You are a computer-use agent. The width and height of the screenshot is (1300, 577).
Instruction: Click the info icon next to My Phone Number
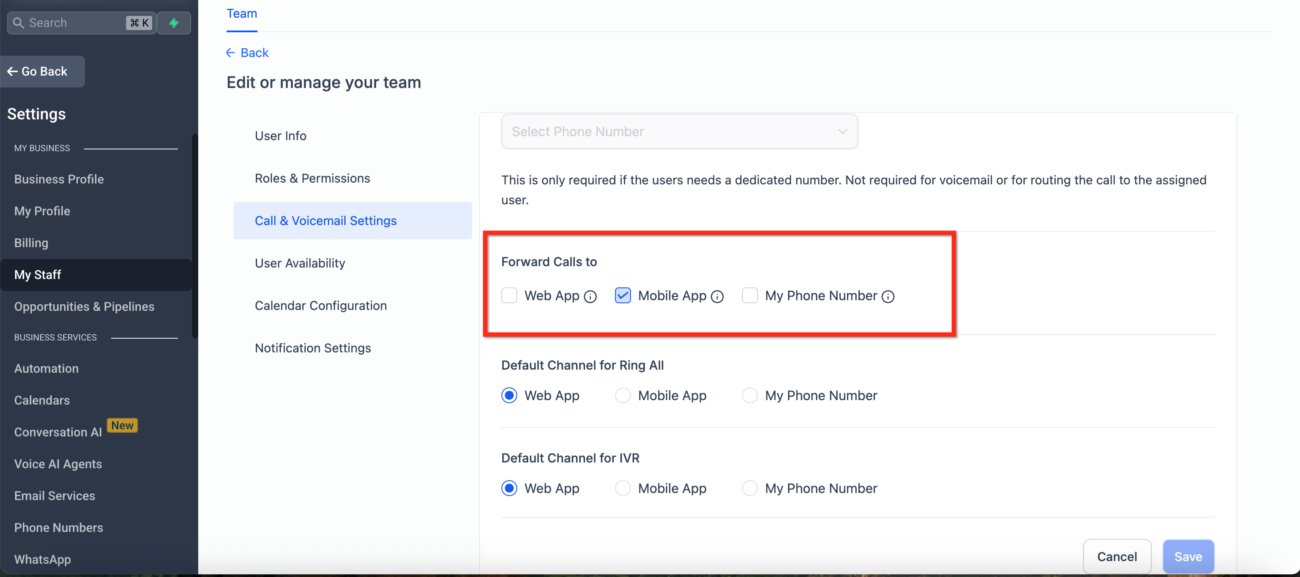pos(888,297)
